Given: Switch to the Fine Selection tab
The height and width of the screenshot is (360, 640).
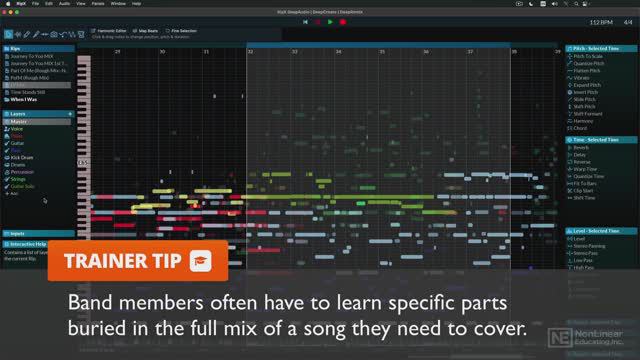Looking at the screenshot, I should [181, 31].
